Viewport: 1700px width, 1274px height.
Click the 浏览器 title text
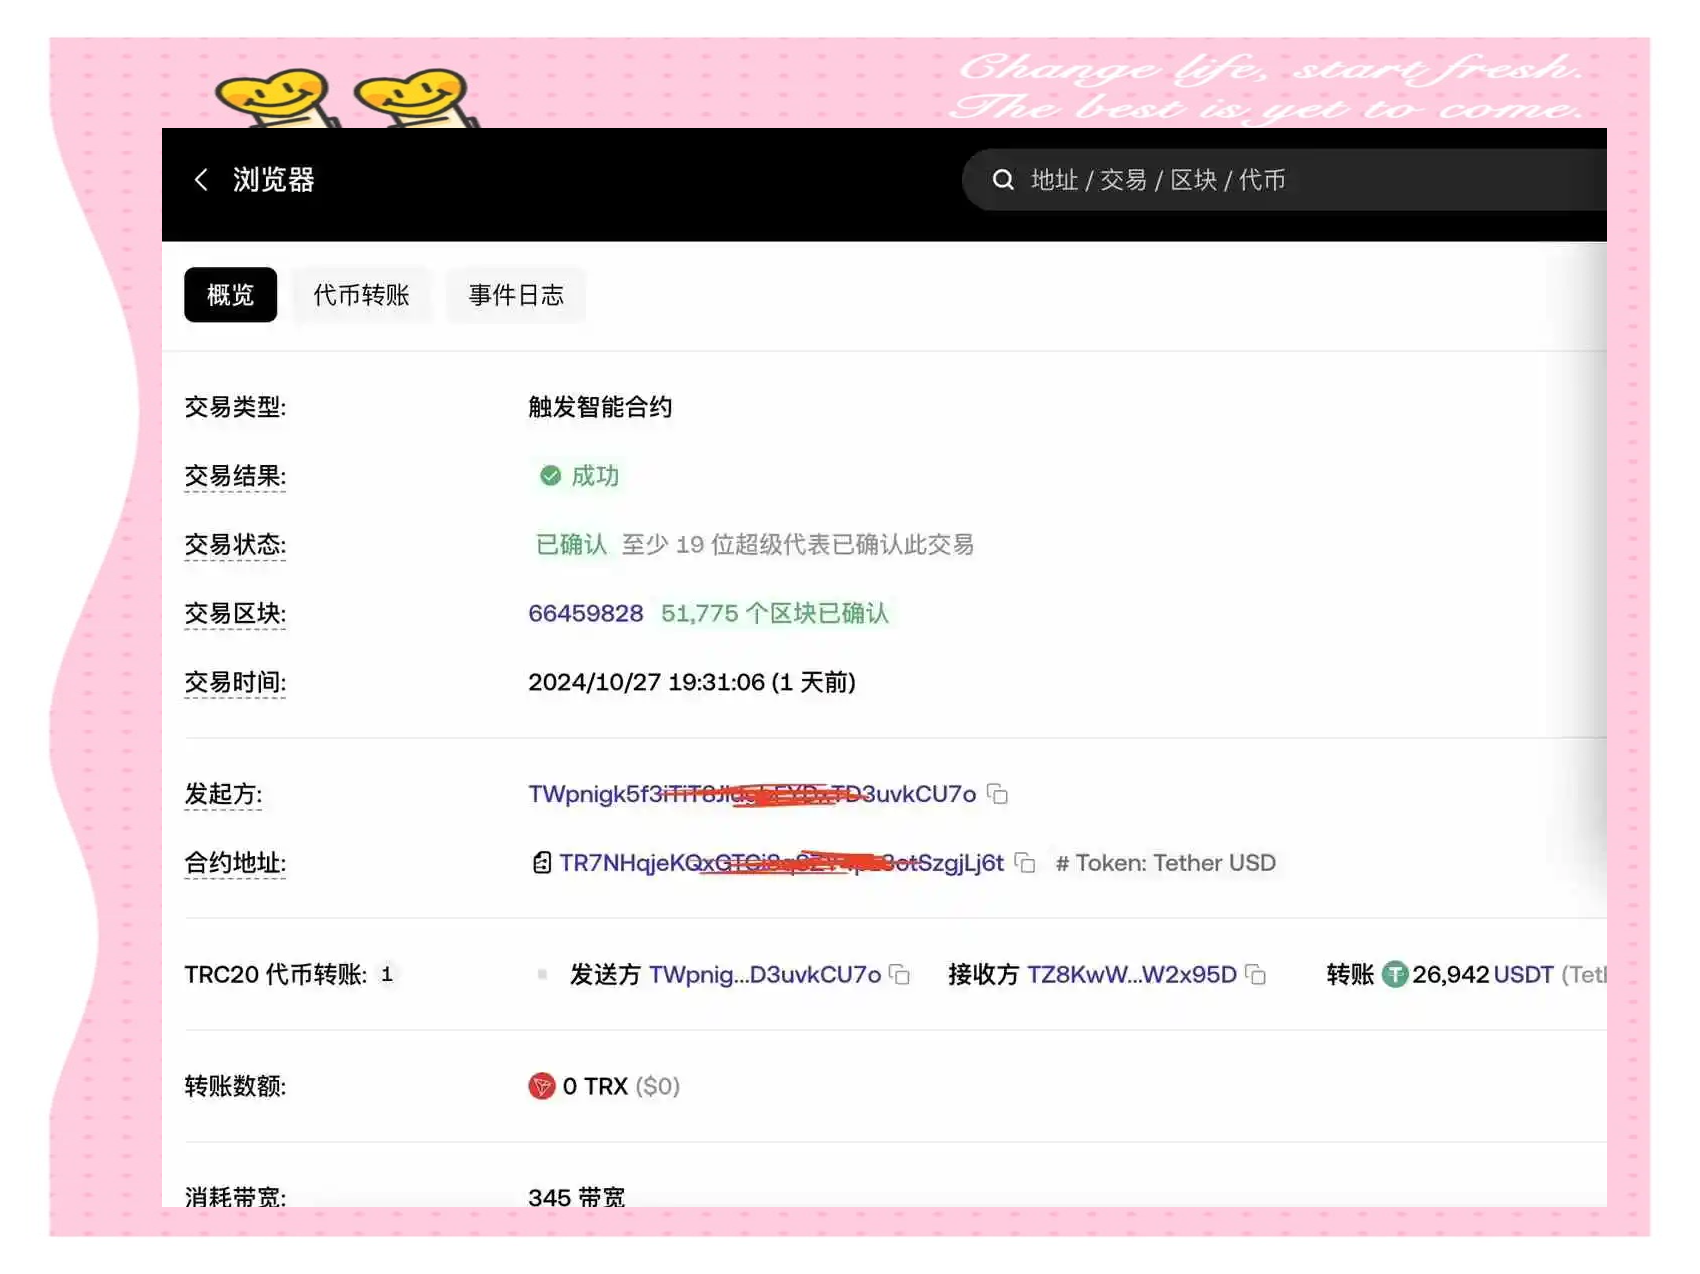click(273, 180)
